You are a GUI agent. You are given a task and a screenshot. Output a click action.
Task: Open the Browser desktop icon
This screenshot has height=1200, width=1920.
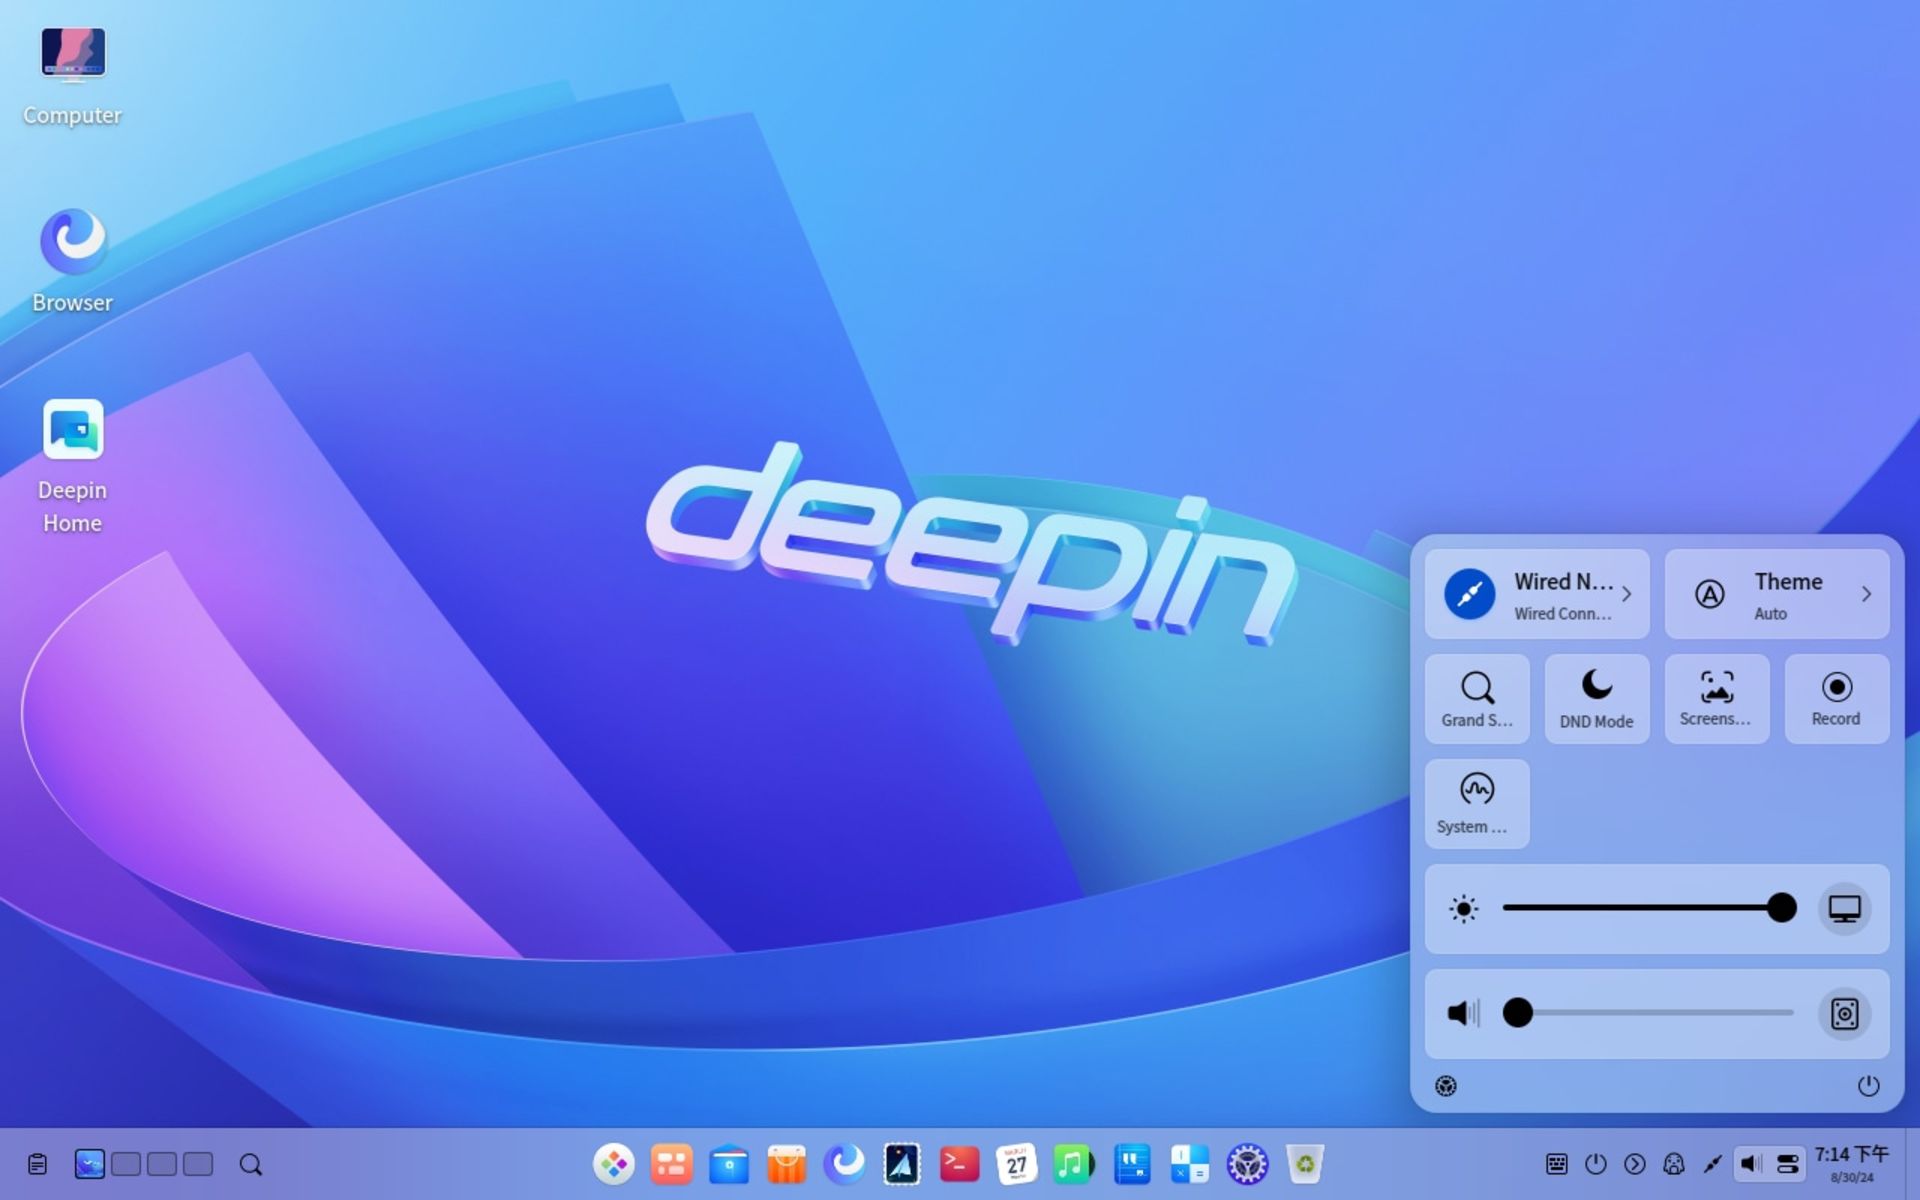tap(72, 262)
